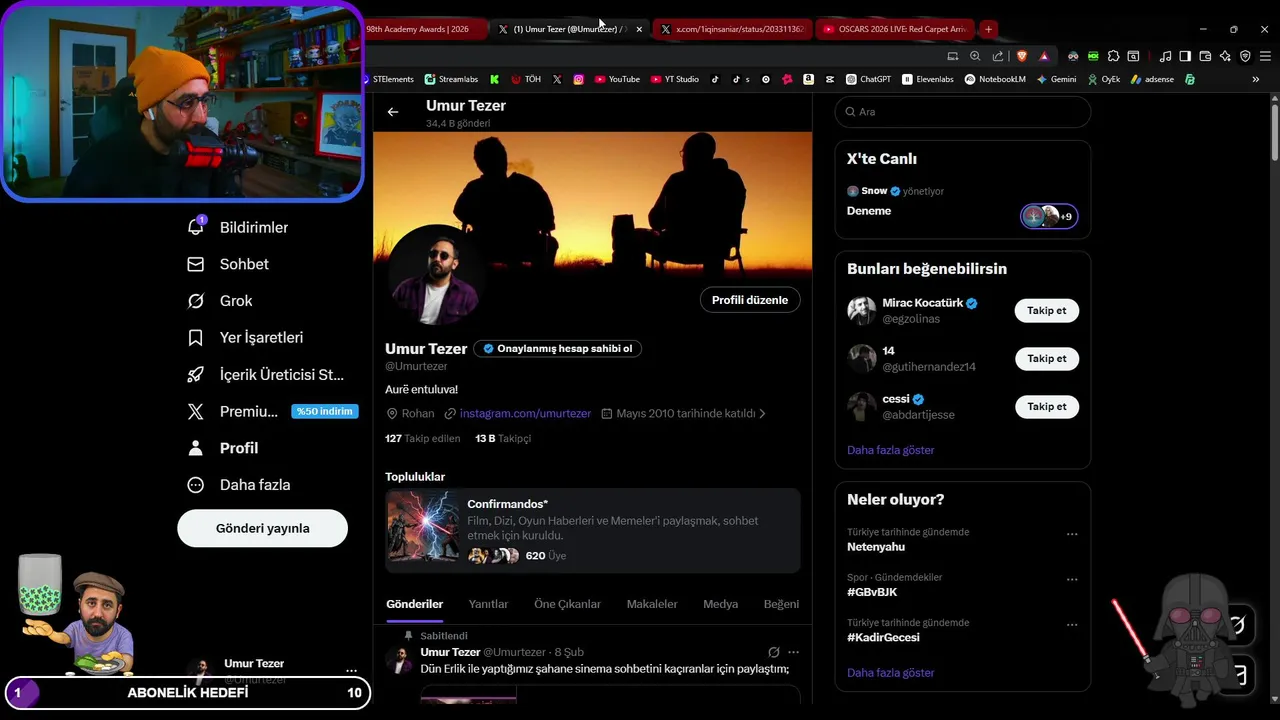Viewport: 1280px width, 720px height.
Task: Open Gemini bookmark
Action: (x=1056, y=79)
